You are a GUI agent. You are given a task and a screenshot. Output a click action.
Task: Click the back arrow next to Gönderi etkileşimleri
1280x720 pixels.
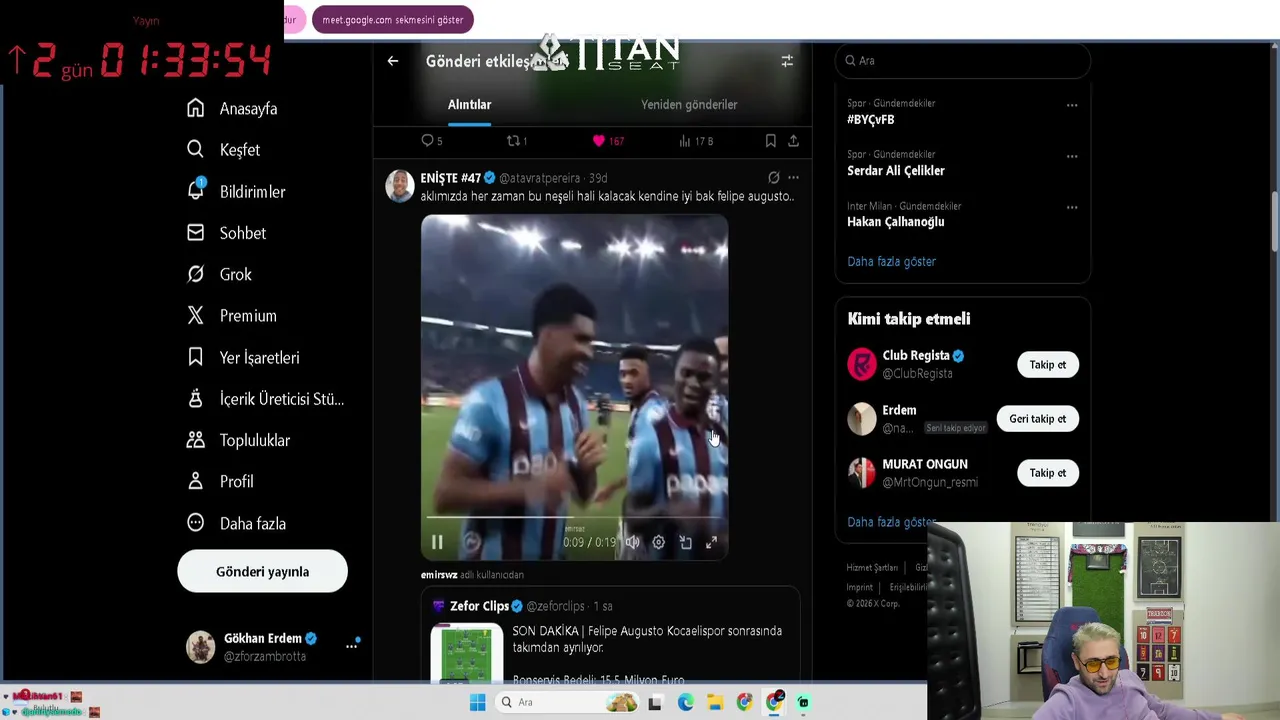click(393, 61)
